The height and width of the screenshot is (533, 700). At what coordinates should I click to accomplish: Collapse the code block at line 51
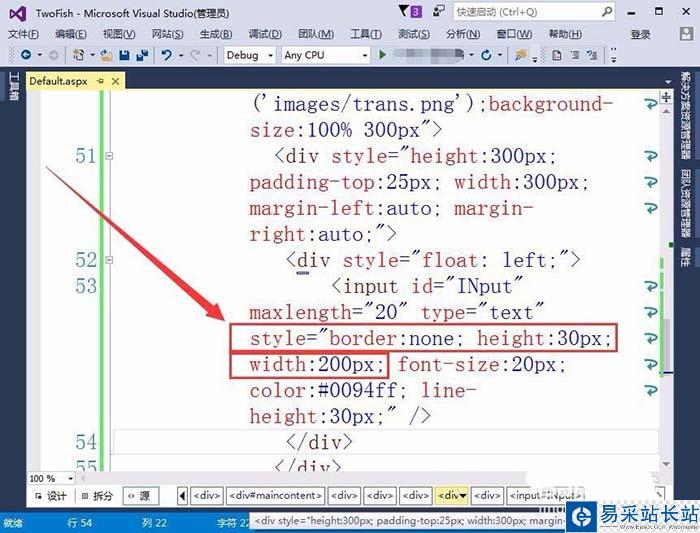click(x=109, y=156)
